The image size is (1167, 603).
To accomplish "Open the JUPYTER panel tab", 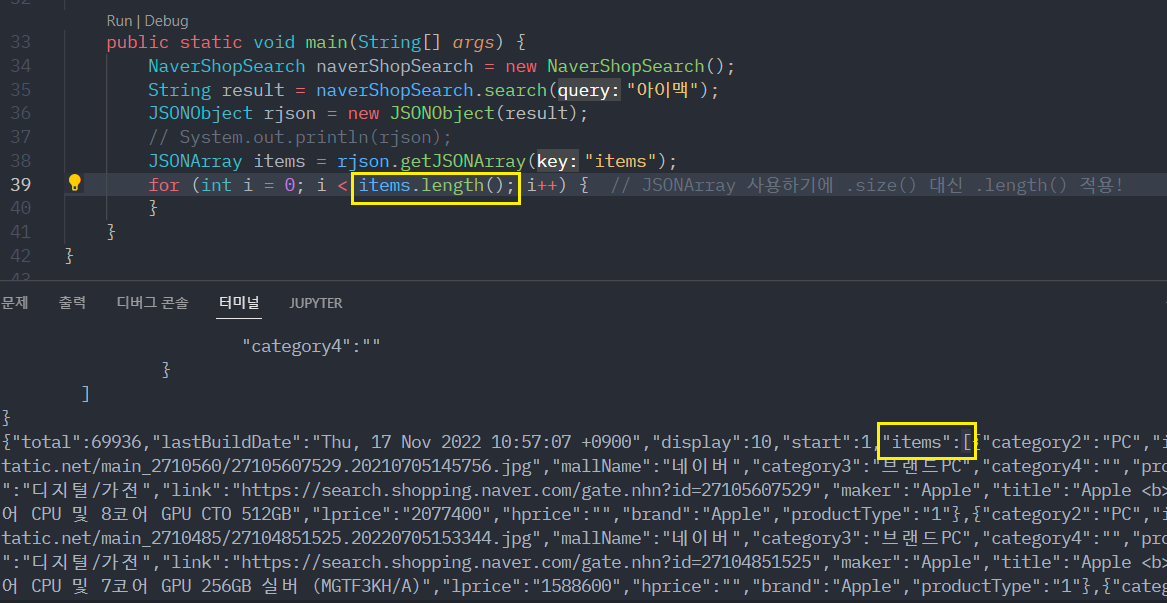I will click(x=316, y=303).
